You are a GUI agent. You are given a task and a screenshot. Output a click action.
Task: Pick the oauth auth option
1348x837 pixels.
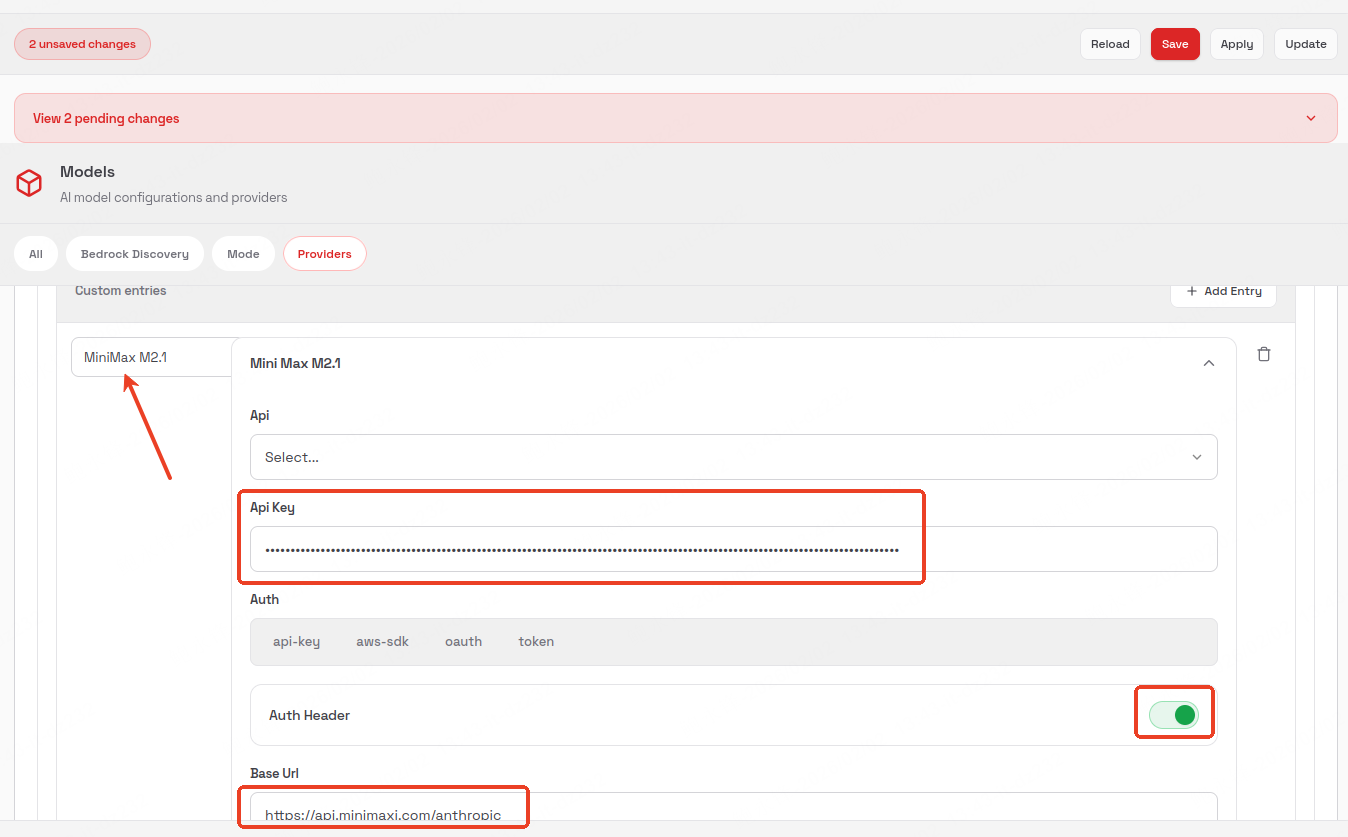point(463,642)
